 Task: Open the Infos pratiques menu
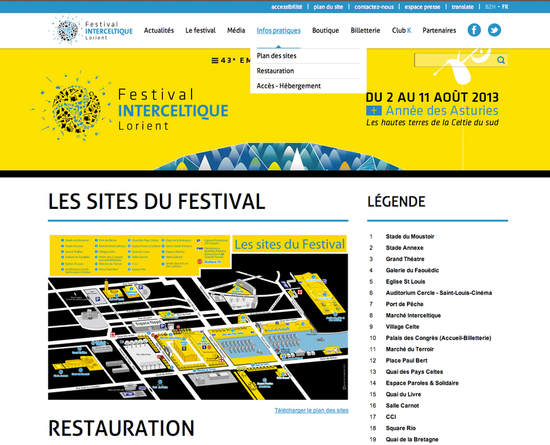(279, 31)
